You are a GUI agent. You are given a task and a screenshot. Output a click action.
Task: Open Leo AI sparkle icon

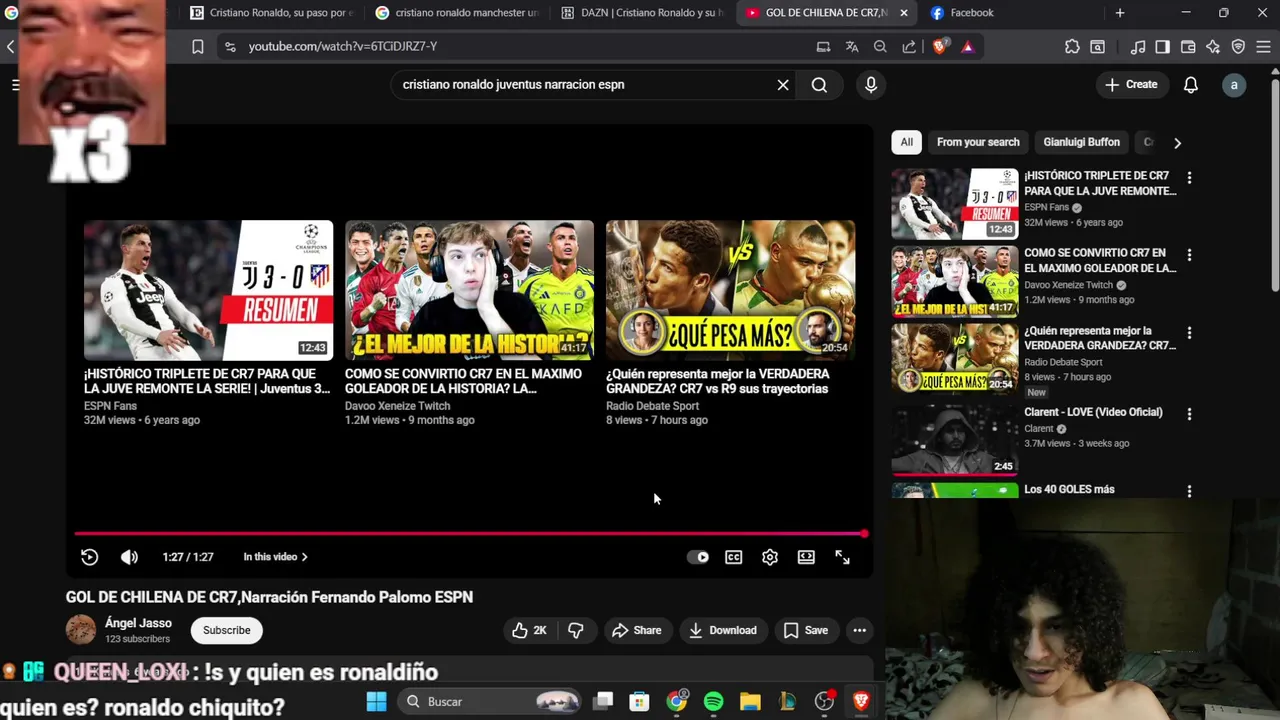pos(1213,46)
